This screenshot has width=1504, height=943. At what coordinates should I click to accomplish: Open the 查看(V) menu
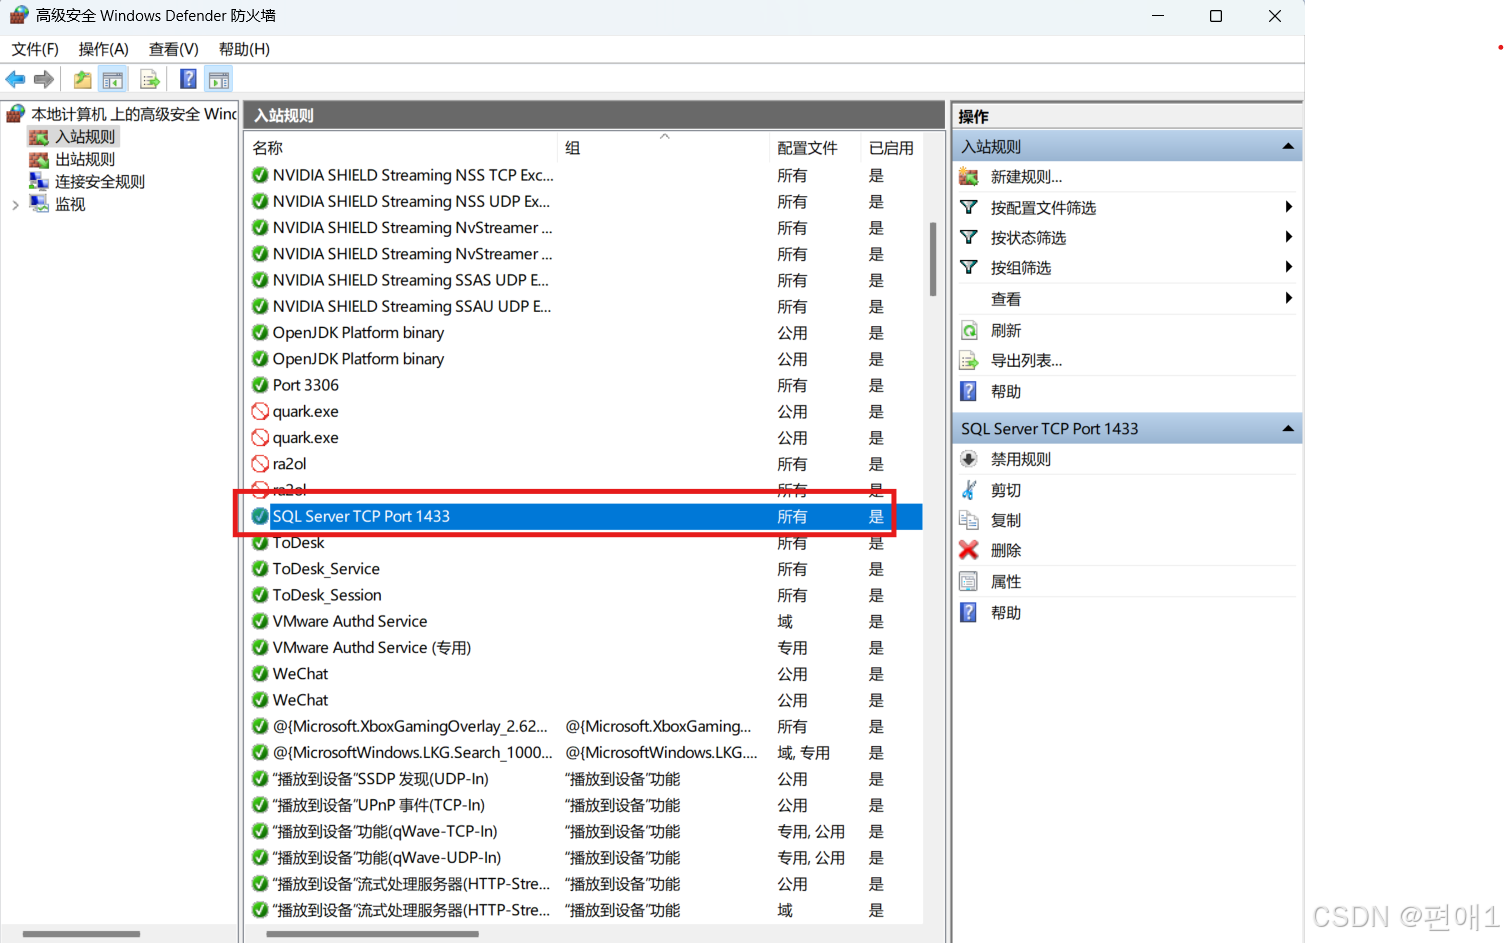(x=172, y=48)
